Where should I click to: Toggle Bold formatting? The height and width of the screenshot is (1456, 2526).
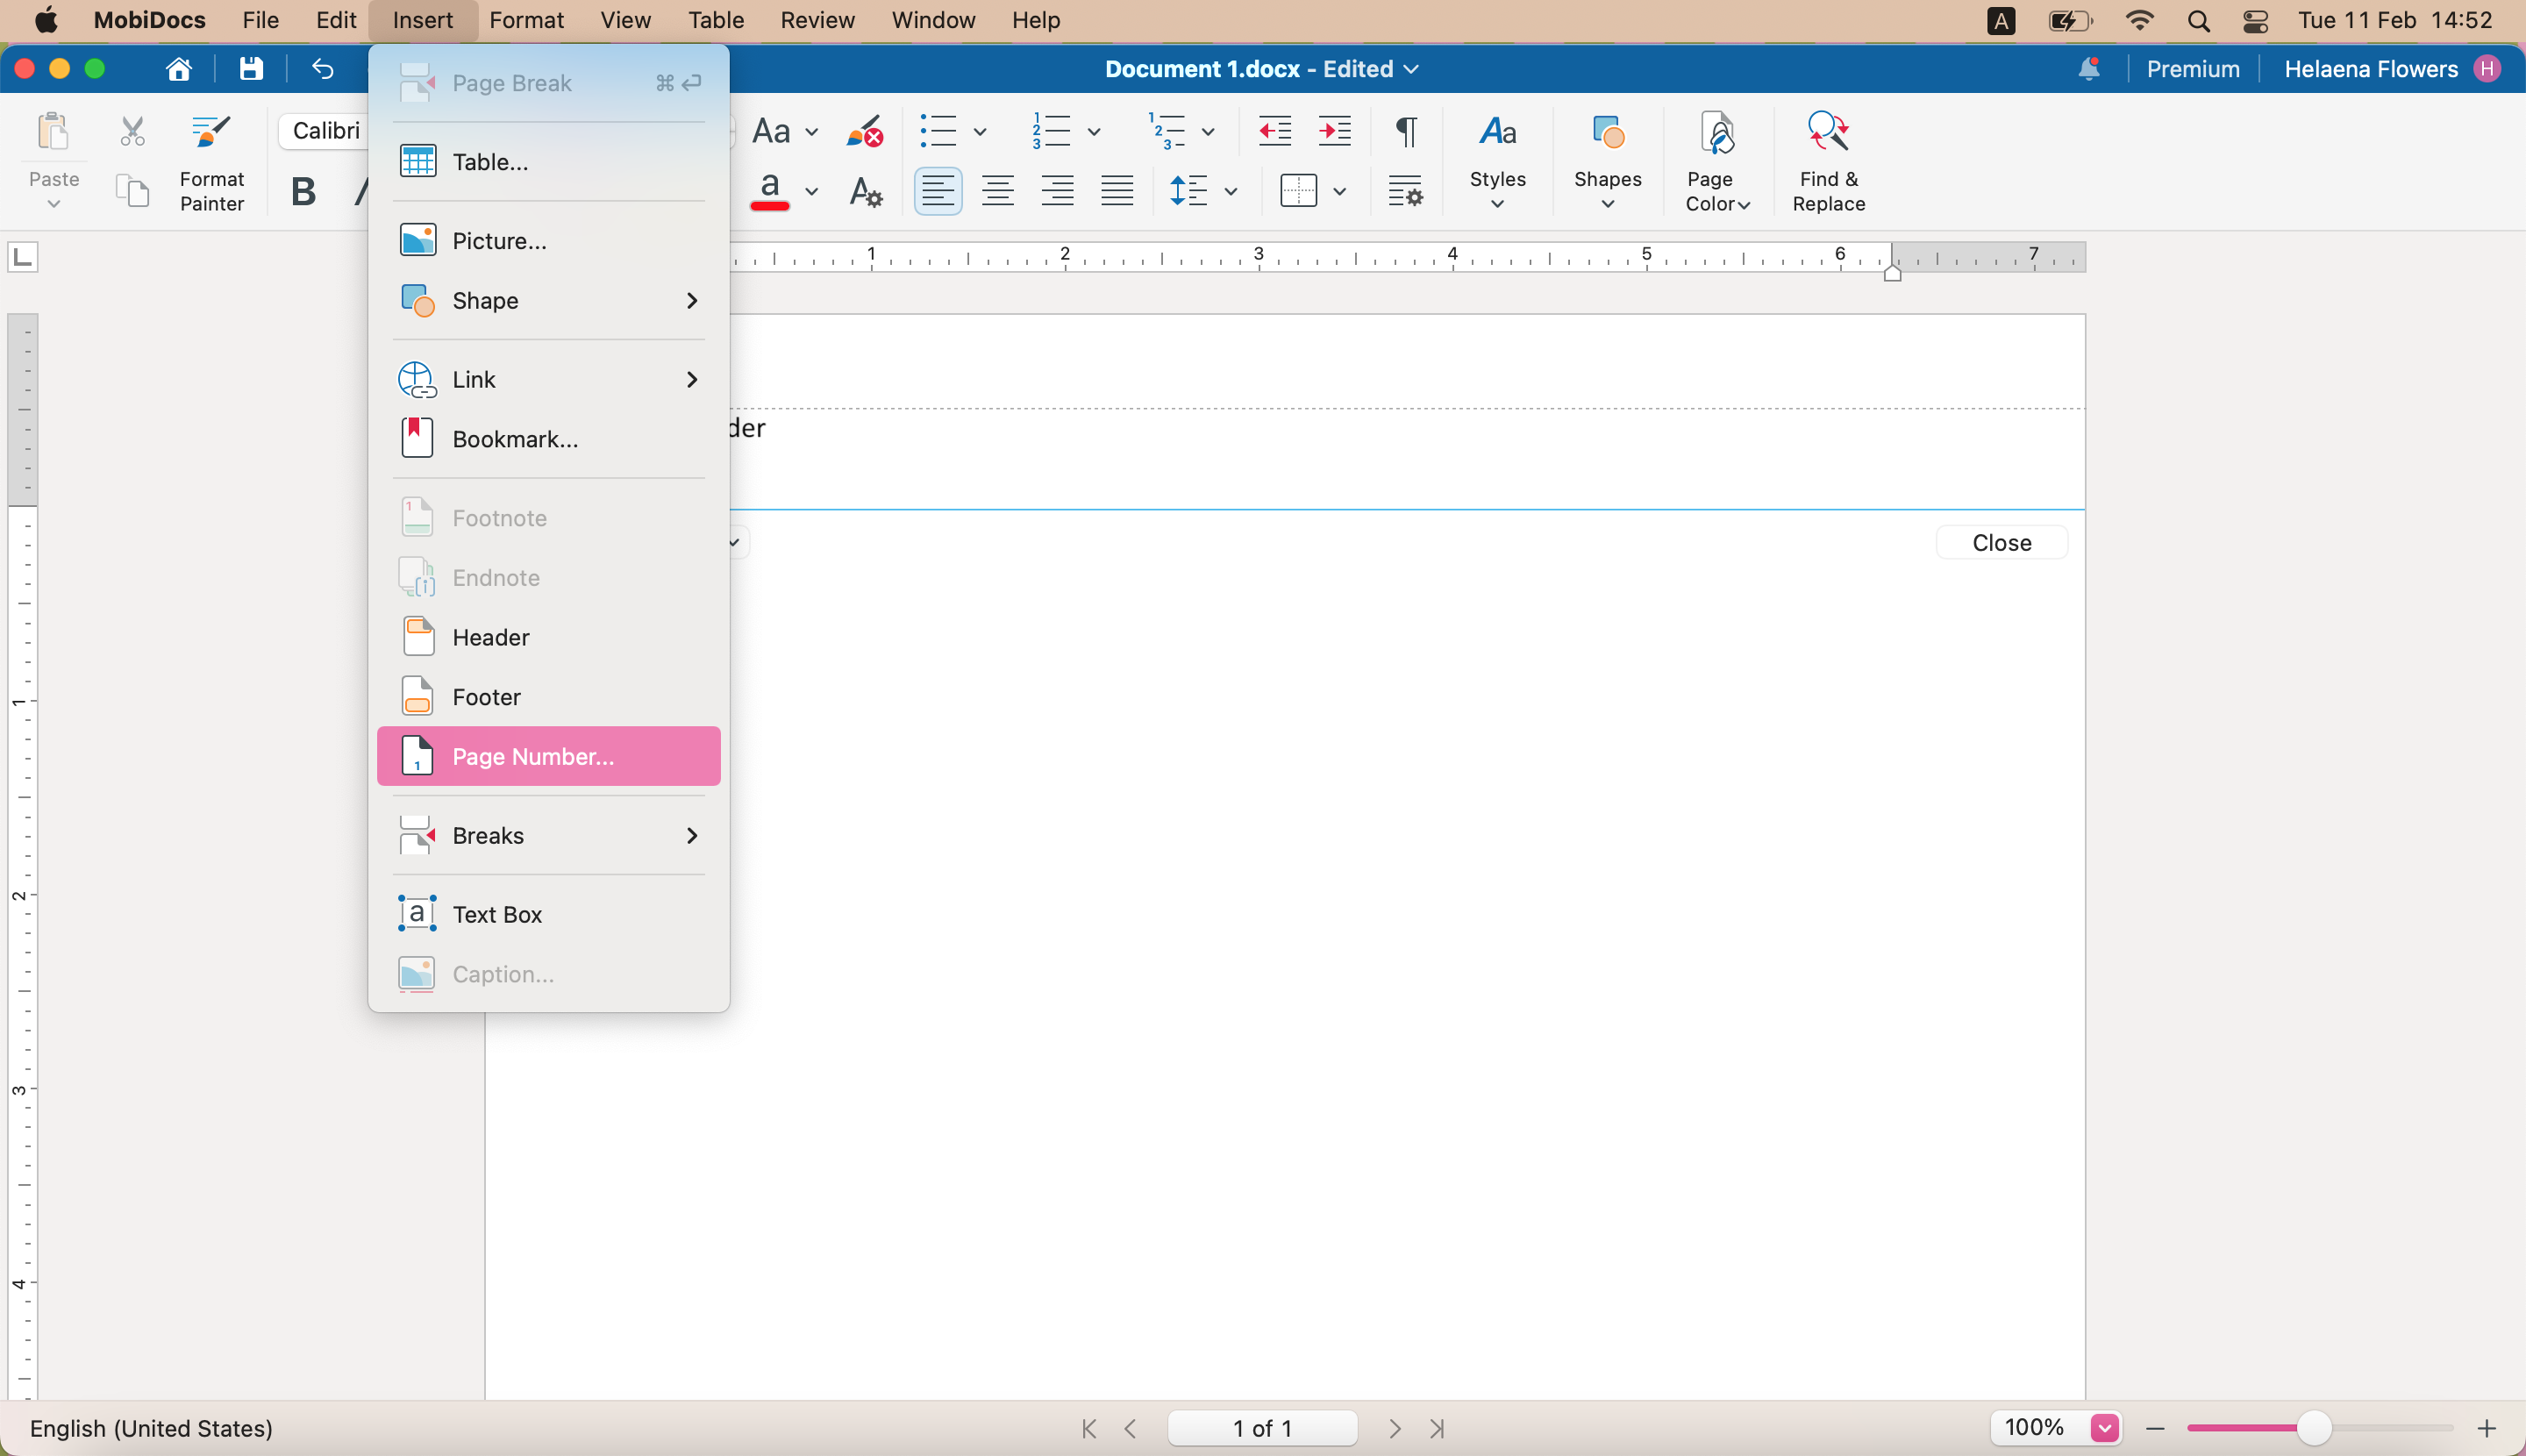302,191
